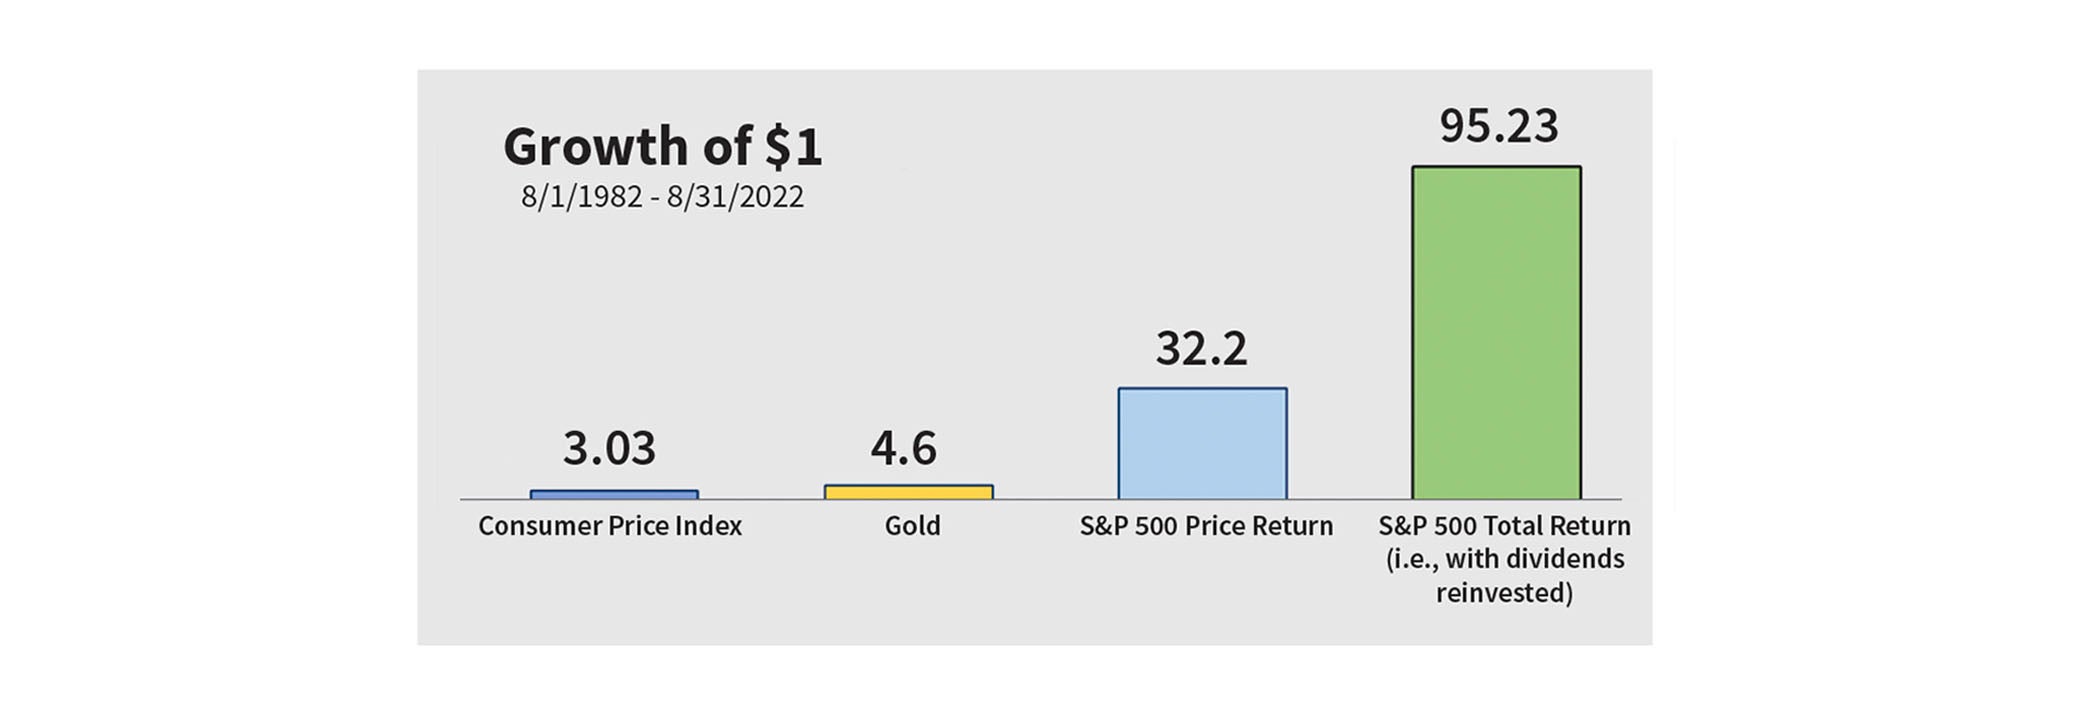Click the end date 8/31/2022
The height and width of the screenshot is (720, 2100).
point(735,197)
